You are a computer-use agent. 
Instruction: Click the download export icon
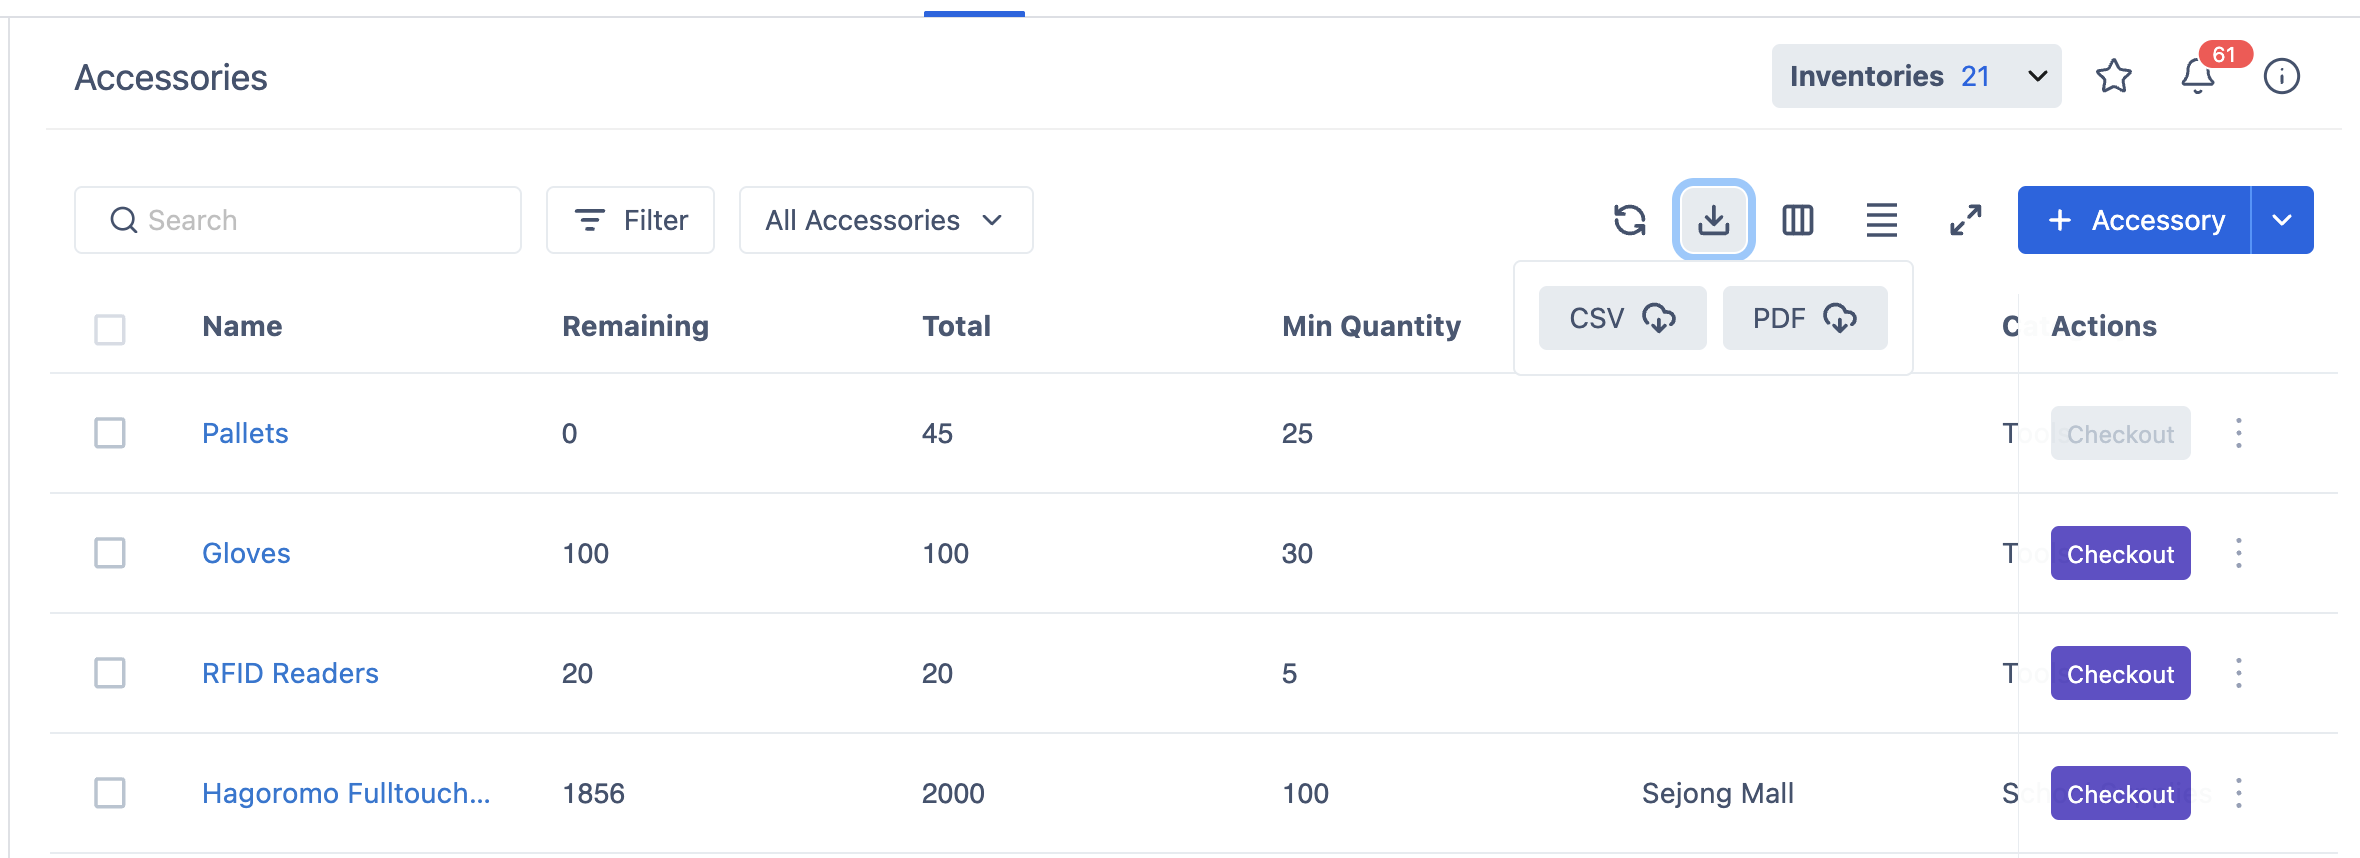(1713, 220)
